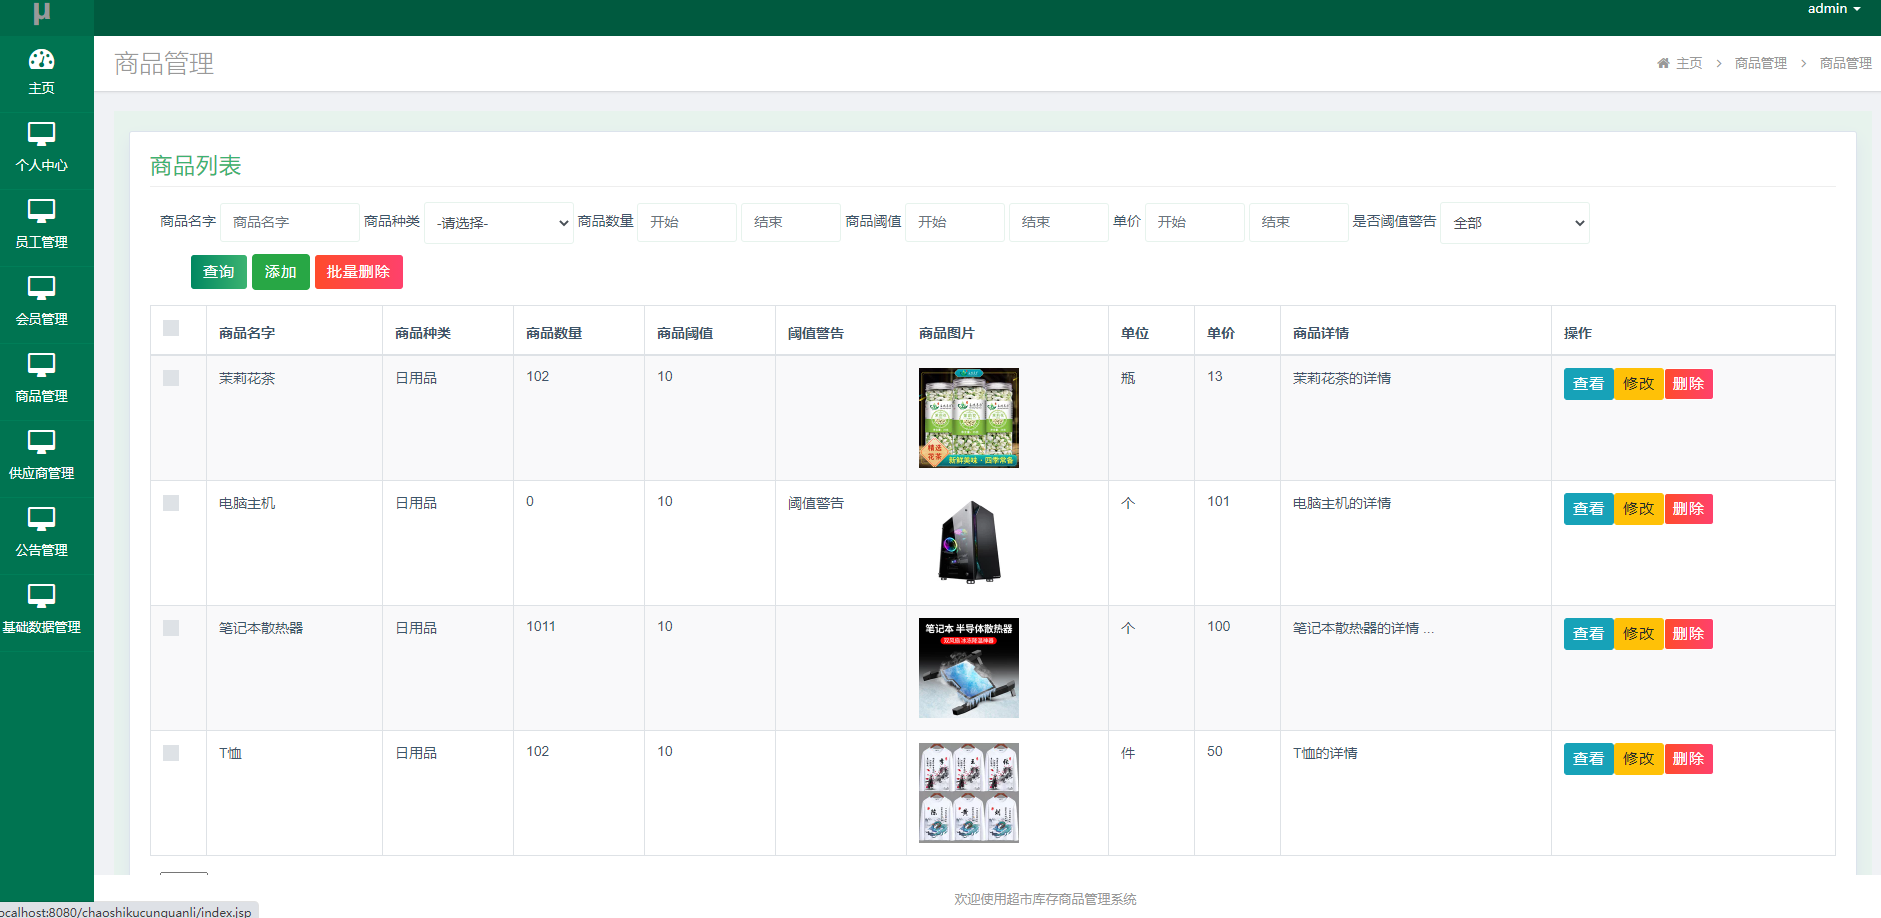Viewport: 1881px width, 918px height.
Task: Click the 添加 button
Action: (x=280, y=271)
